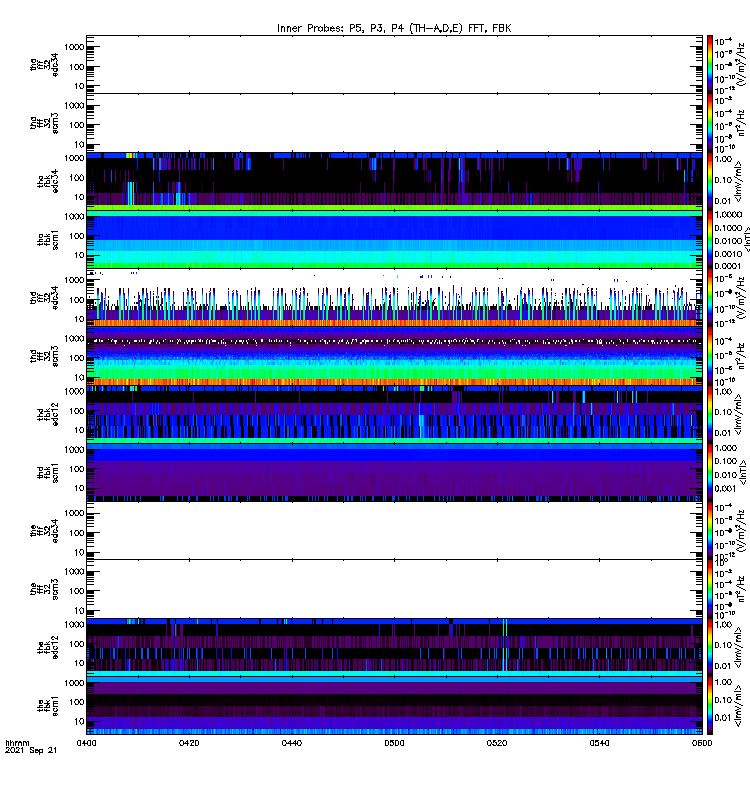Click the thd fff scm3 spectrogram panel
The image size is (750, 800).
click(x=394, y=356)
